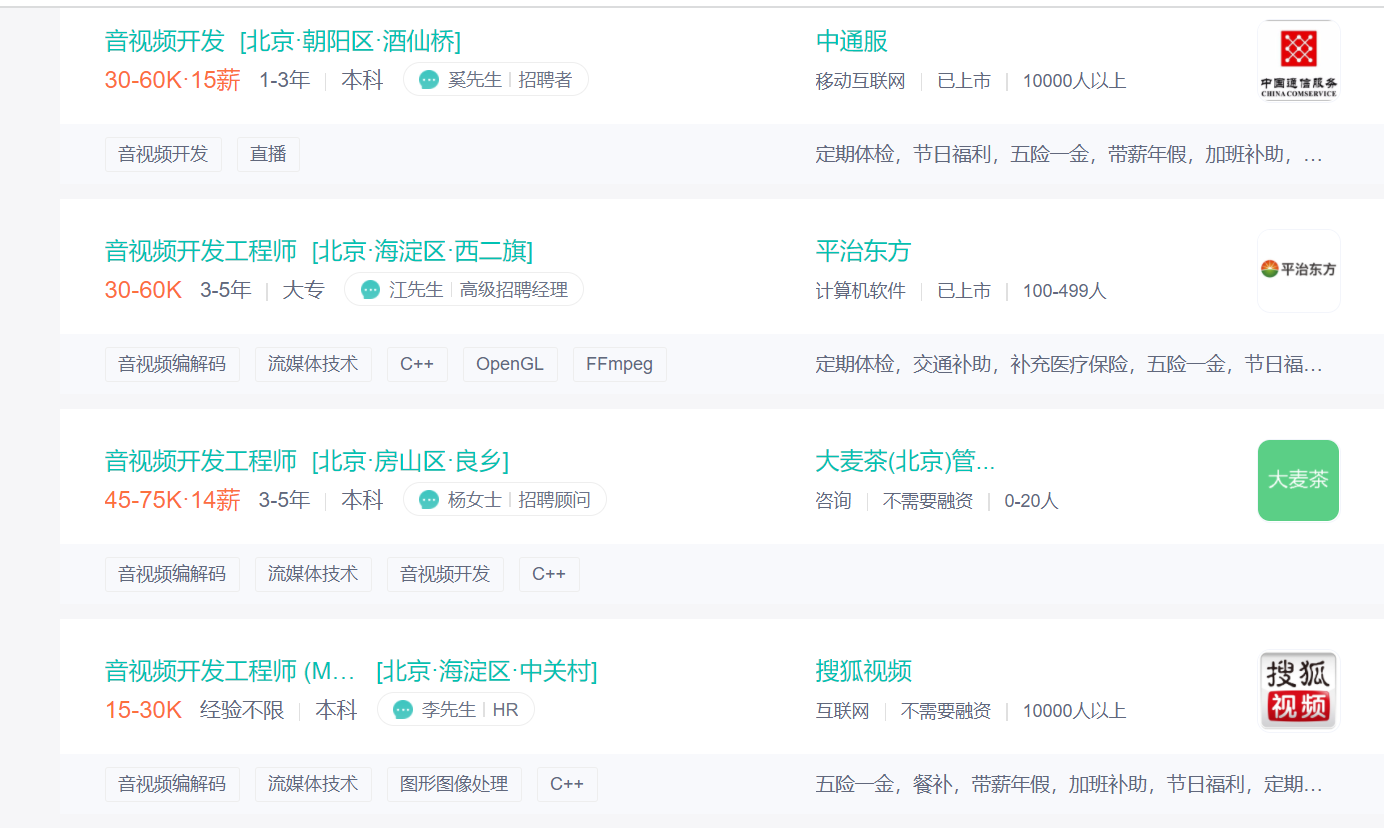Click benefits text starting 定期体检，交通补助
This screenshot has width=1384, height=828.
click(1069, 365)
